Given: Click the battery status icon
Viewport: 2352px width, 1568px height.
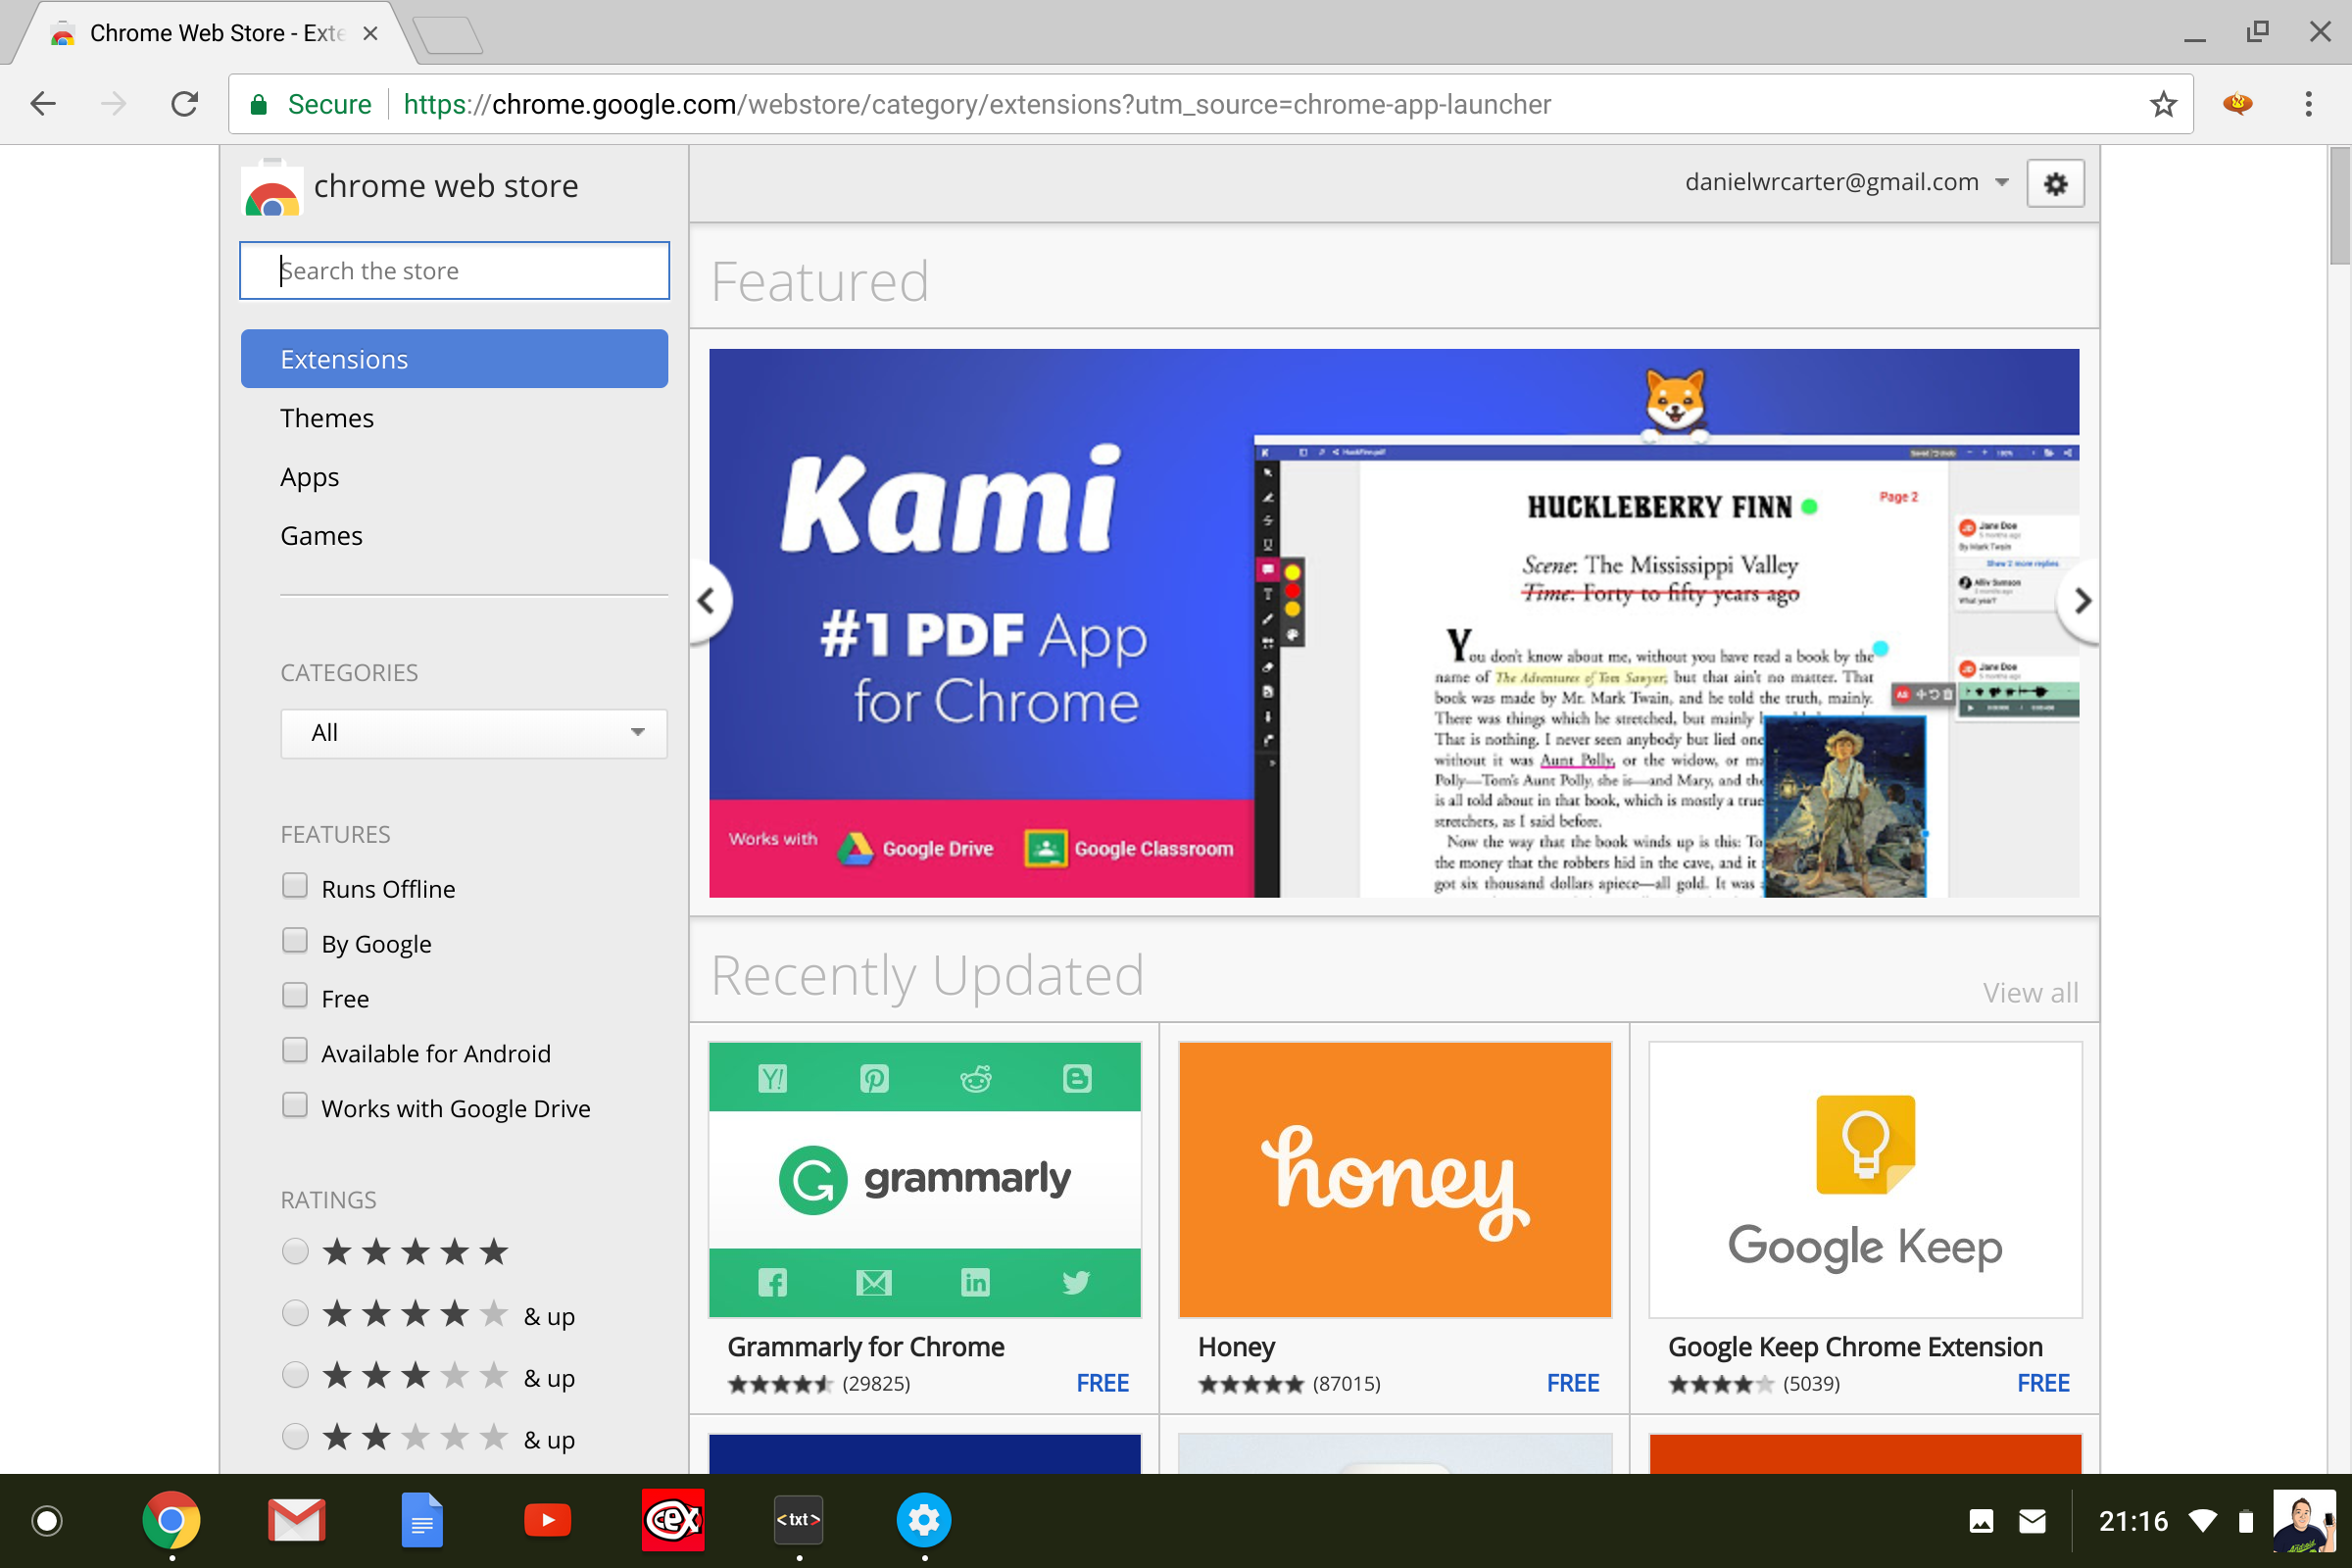Looking at the screenshot, I should point(2246,1522).
